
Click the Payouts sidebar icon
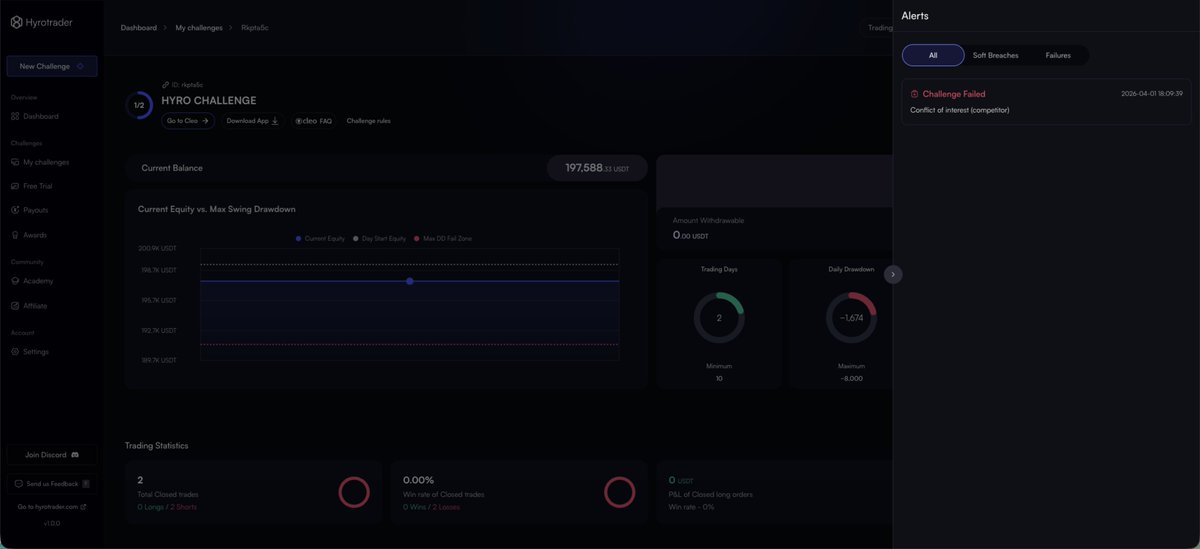[15, 210]
